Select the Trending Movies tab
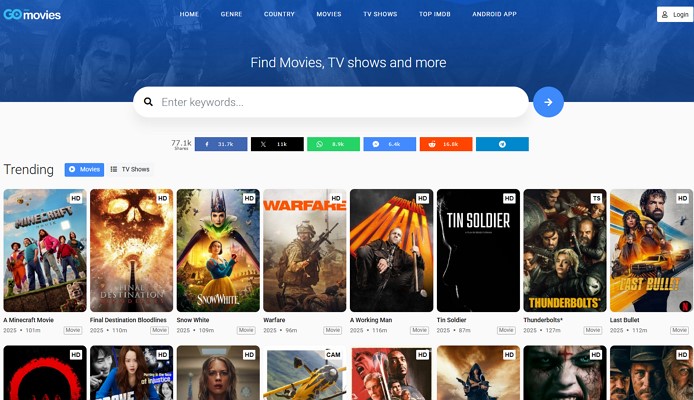Screen dimensions: 694x400 click(x=84, y=169)
